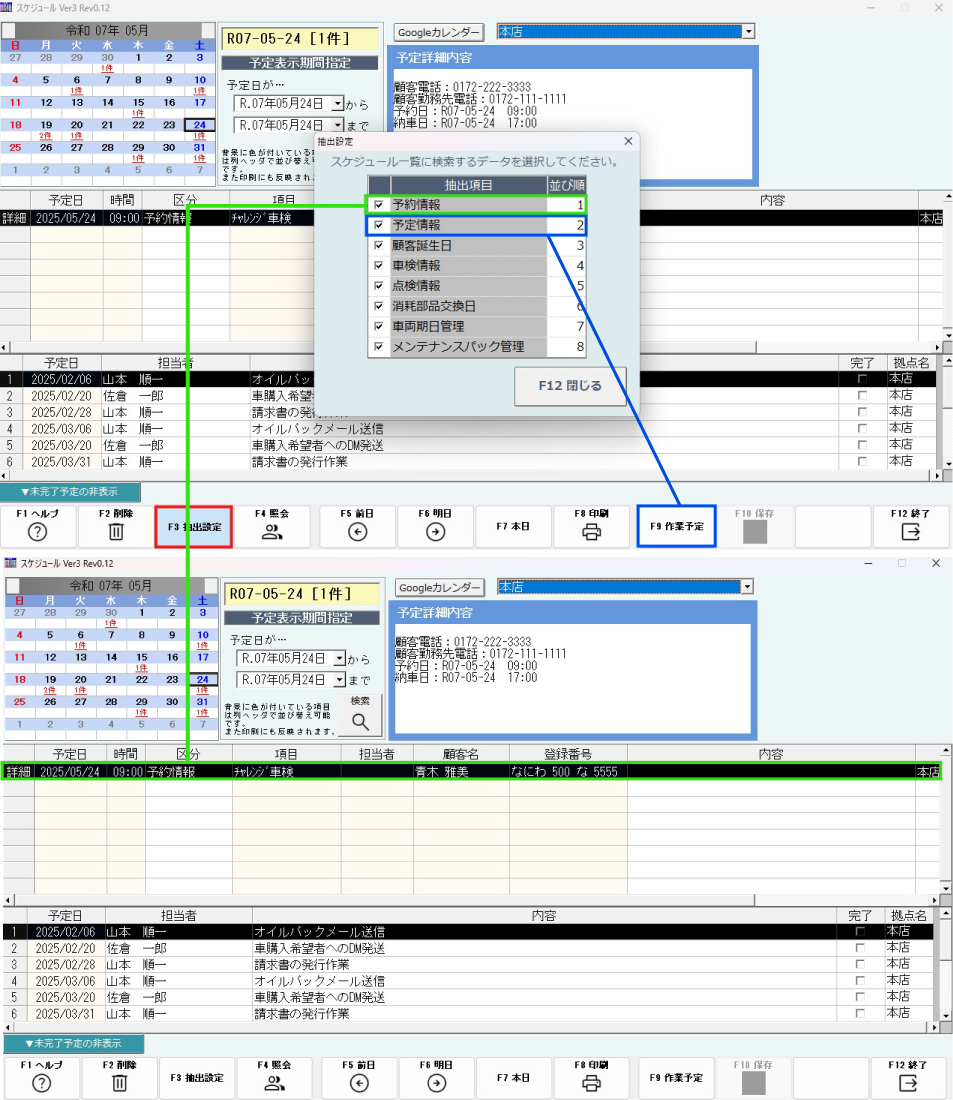
Task: Select day 15 in upper window calendar
Action: pyautogui.click(x=138, y=102)
